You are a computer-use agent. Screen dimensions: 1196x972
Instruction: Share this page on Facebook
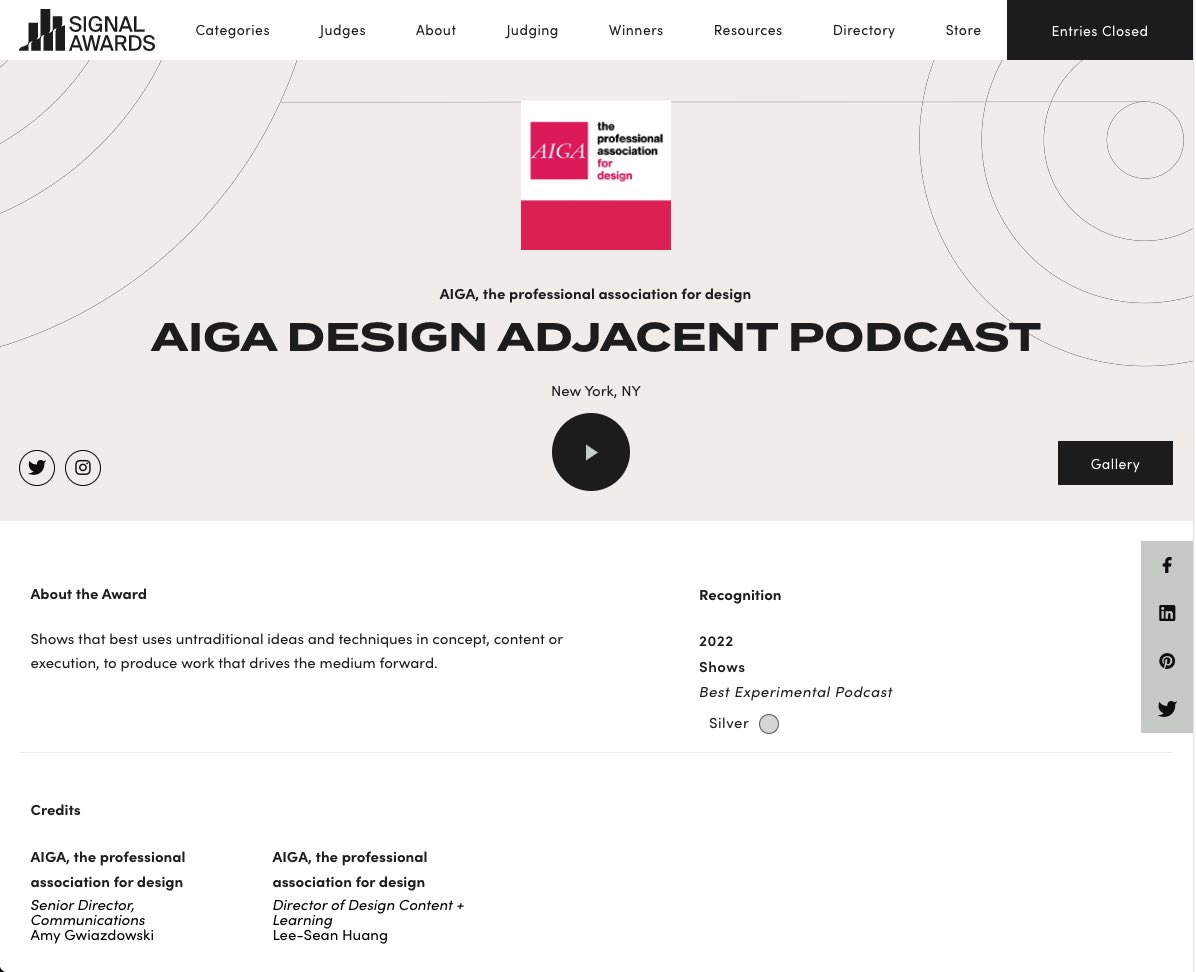(x=1167, y=565)
